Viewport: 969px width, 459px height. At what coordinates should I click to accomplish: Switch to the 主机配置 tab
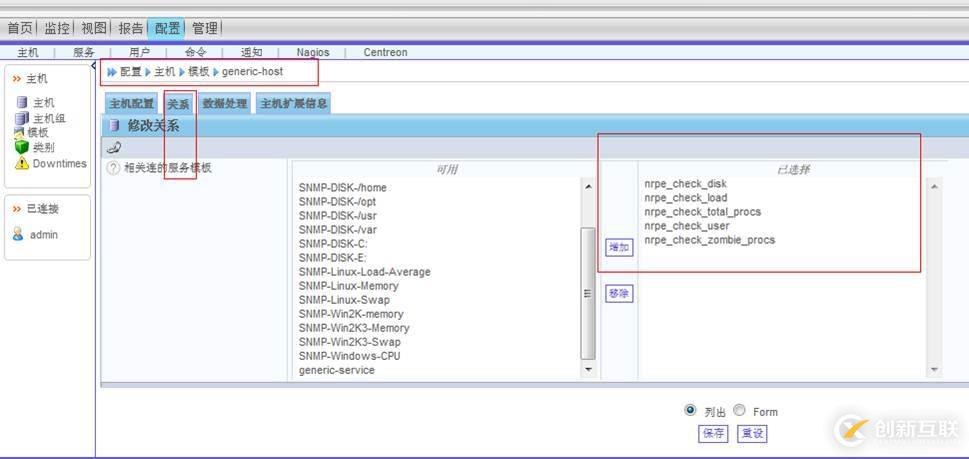(131, 103)
